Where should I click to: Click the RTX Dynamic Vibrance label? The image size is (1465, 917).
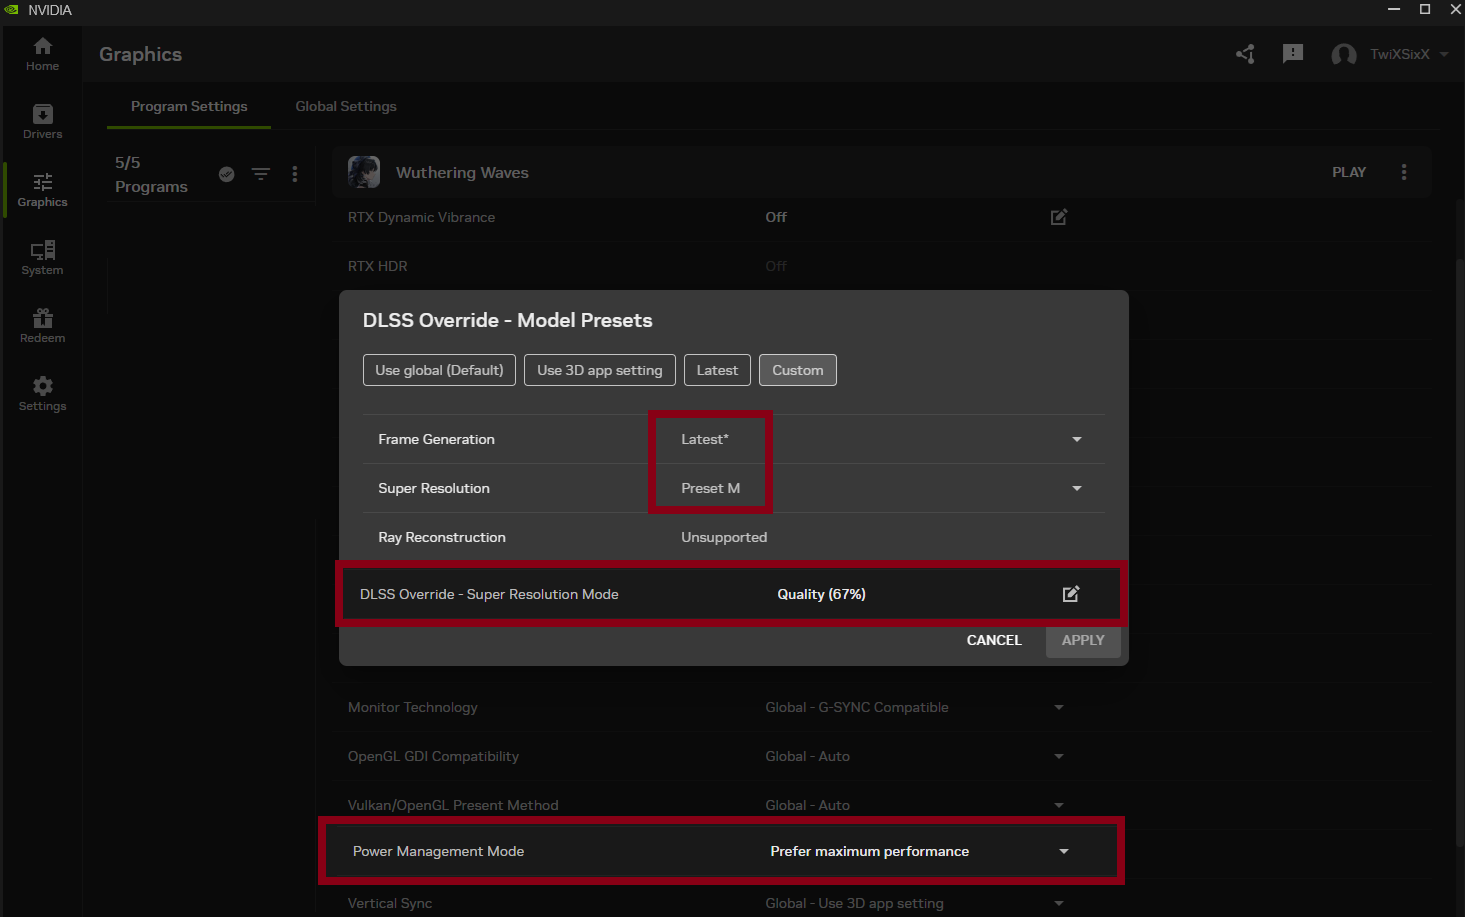click(x=421, y=217)
